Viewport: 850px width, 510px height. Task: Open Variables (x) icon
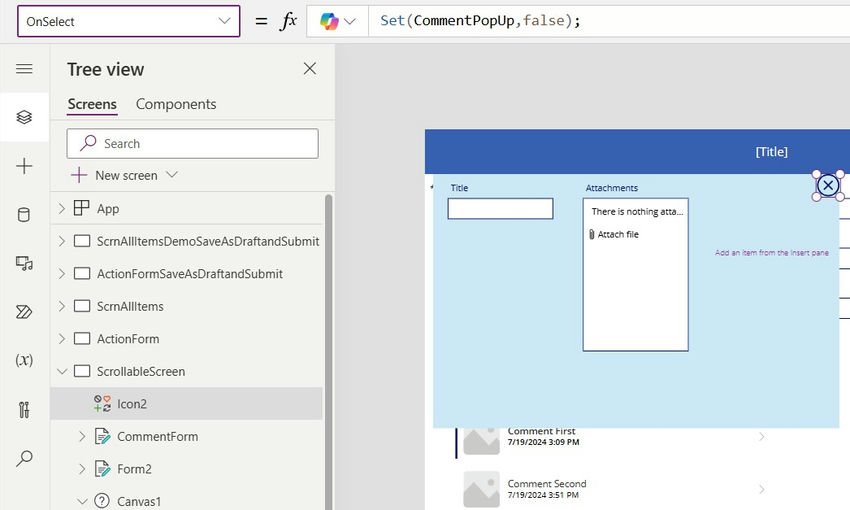coord(24,360)
